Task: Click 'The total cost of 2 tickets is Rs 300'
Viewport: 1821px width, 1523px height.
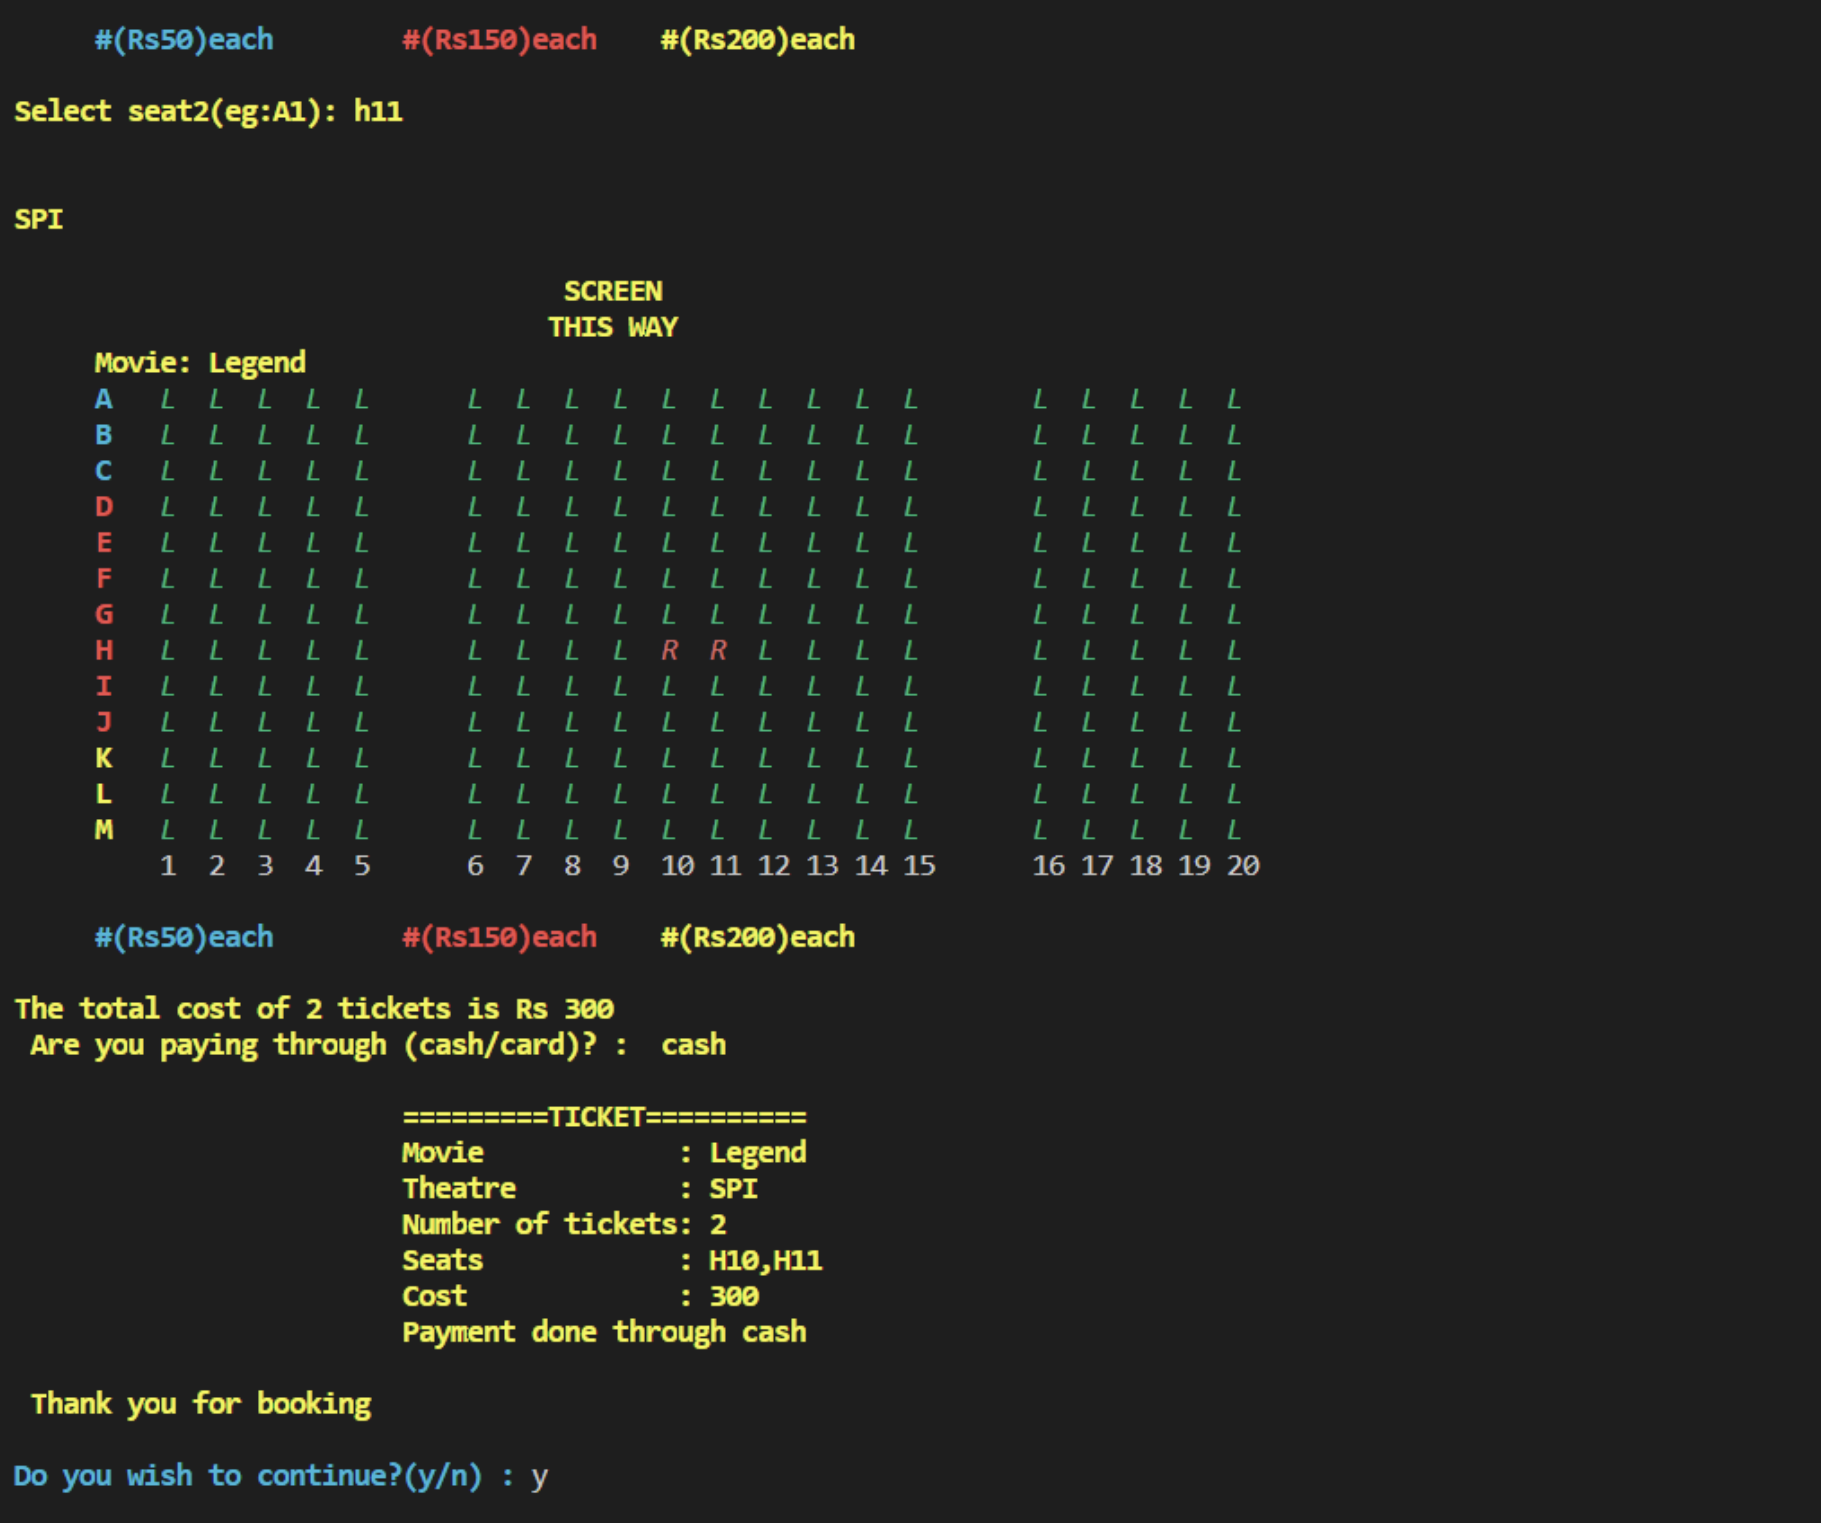Action: [x=314, y=1009]
